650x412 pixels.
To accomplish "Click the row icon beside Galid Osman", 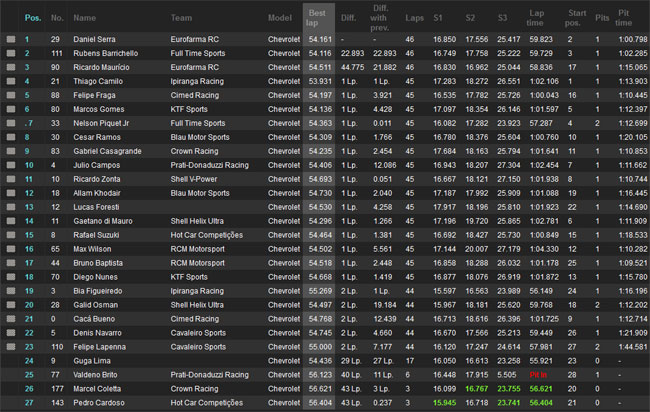I will pyautogui.click(x=11, y=305).
